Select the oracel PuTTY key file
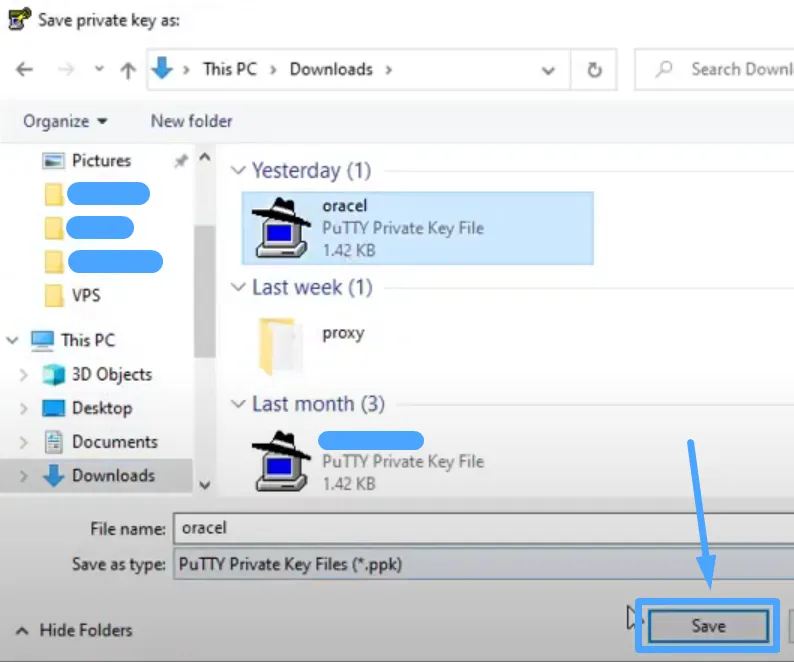The image size is (794, 662). point(418,228)
